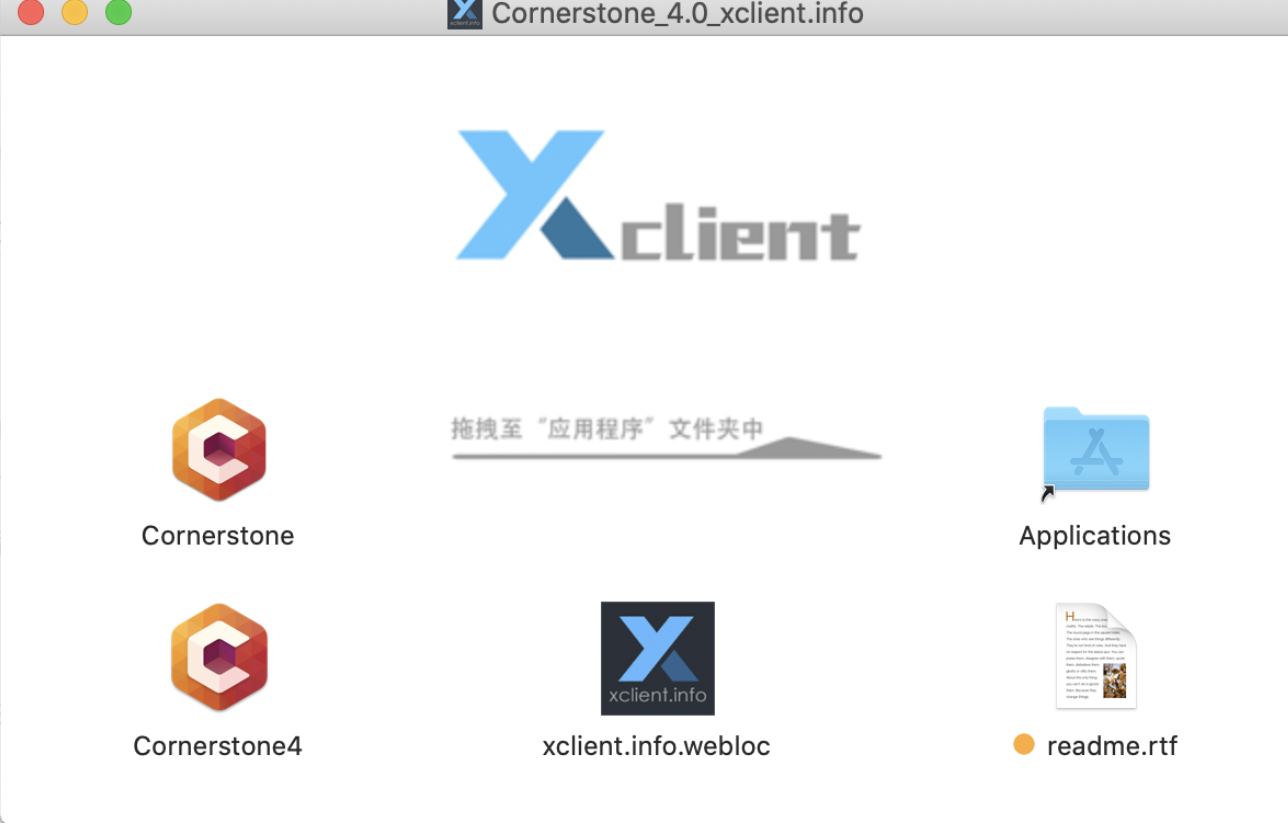
Task: Click the "Applications" folder name label
Action: [x=1095, y=536]
